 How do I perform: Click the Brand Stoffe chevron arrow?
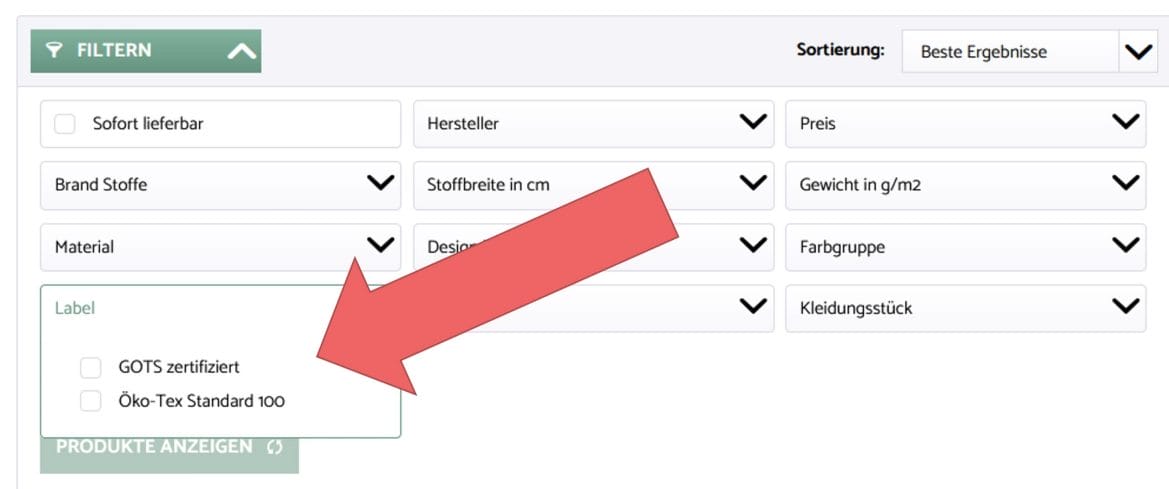(379, 184)
